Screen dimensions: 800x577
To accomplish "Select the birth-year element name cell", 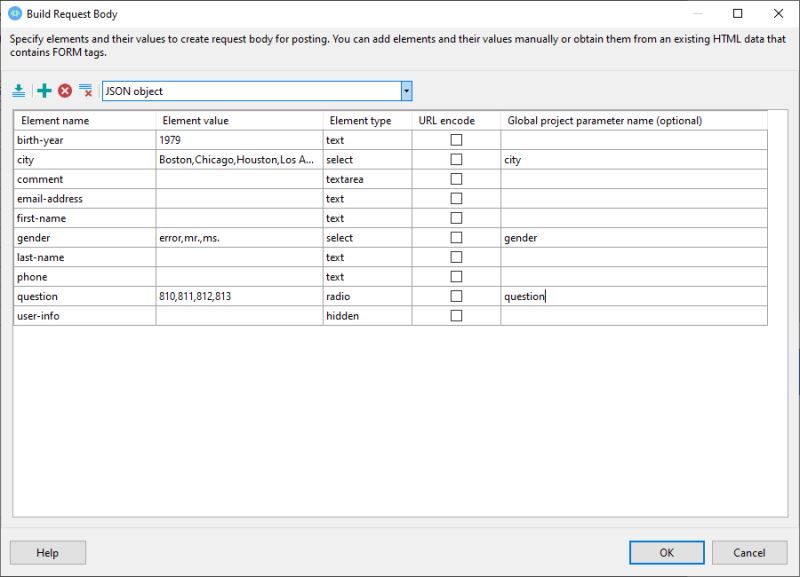I will 85,140.
